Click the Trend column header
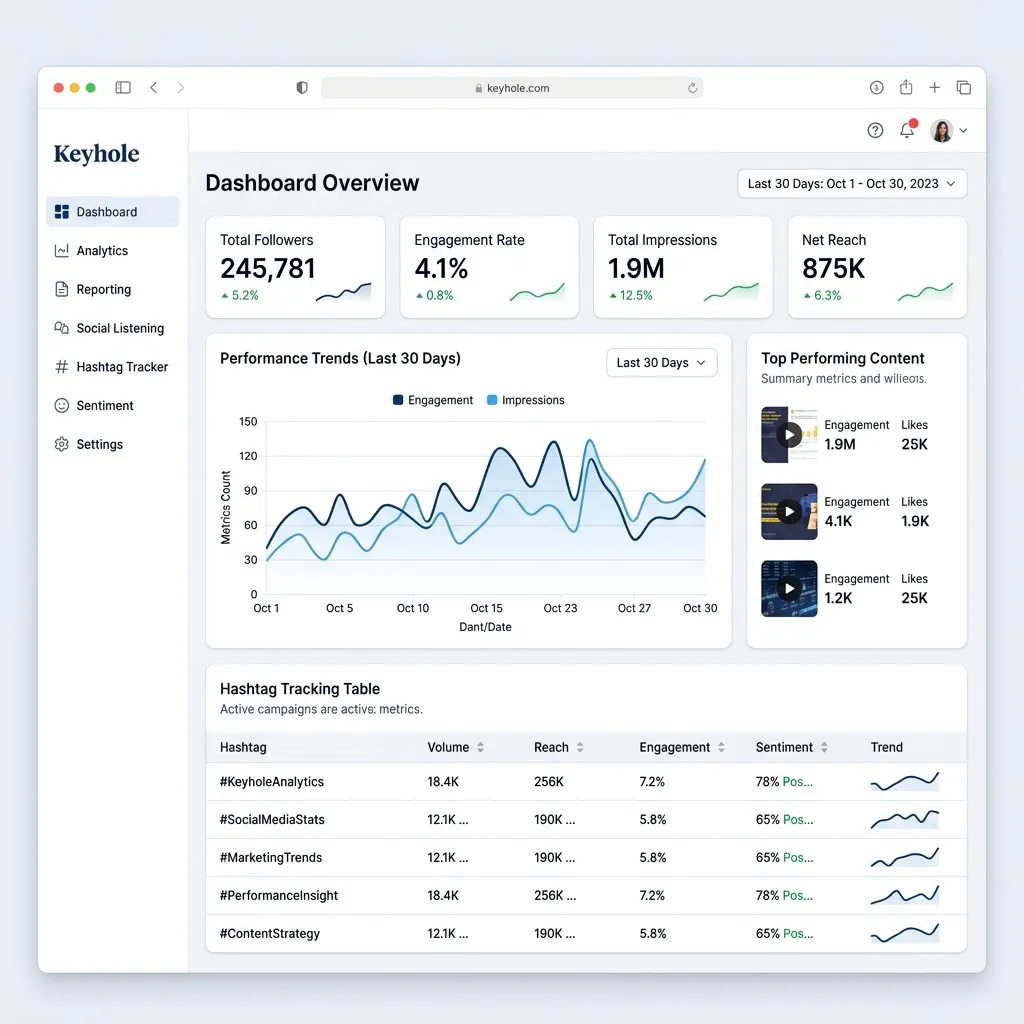 pyautogui.click(x=886, y=747)
